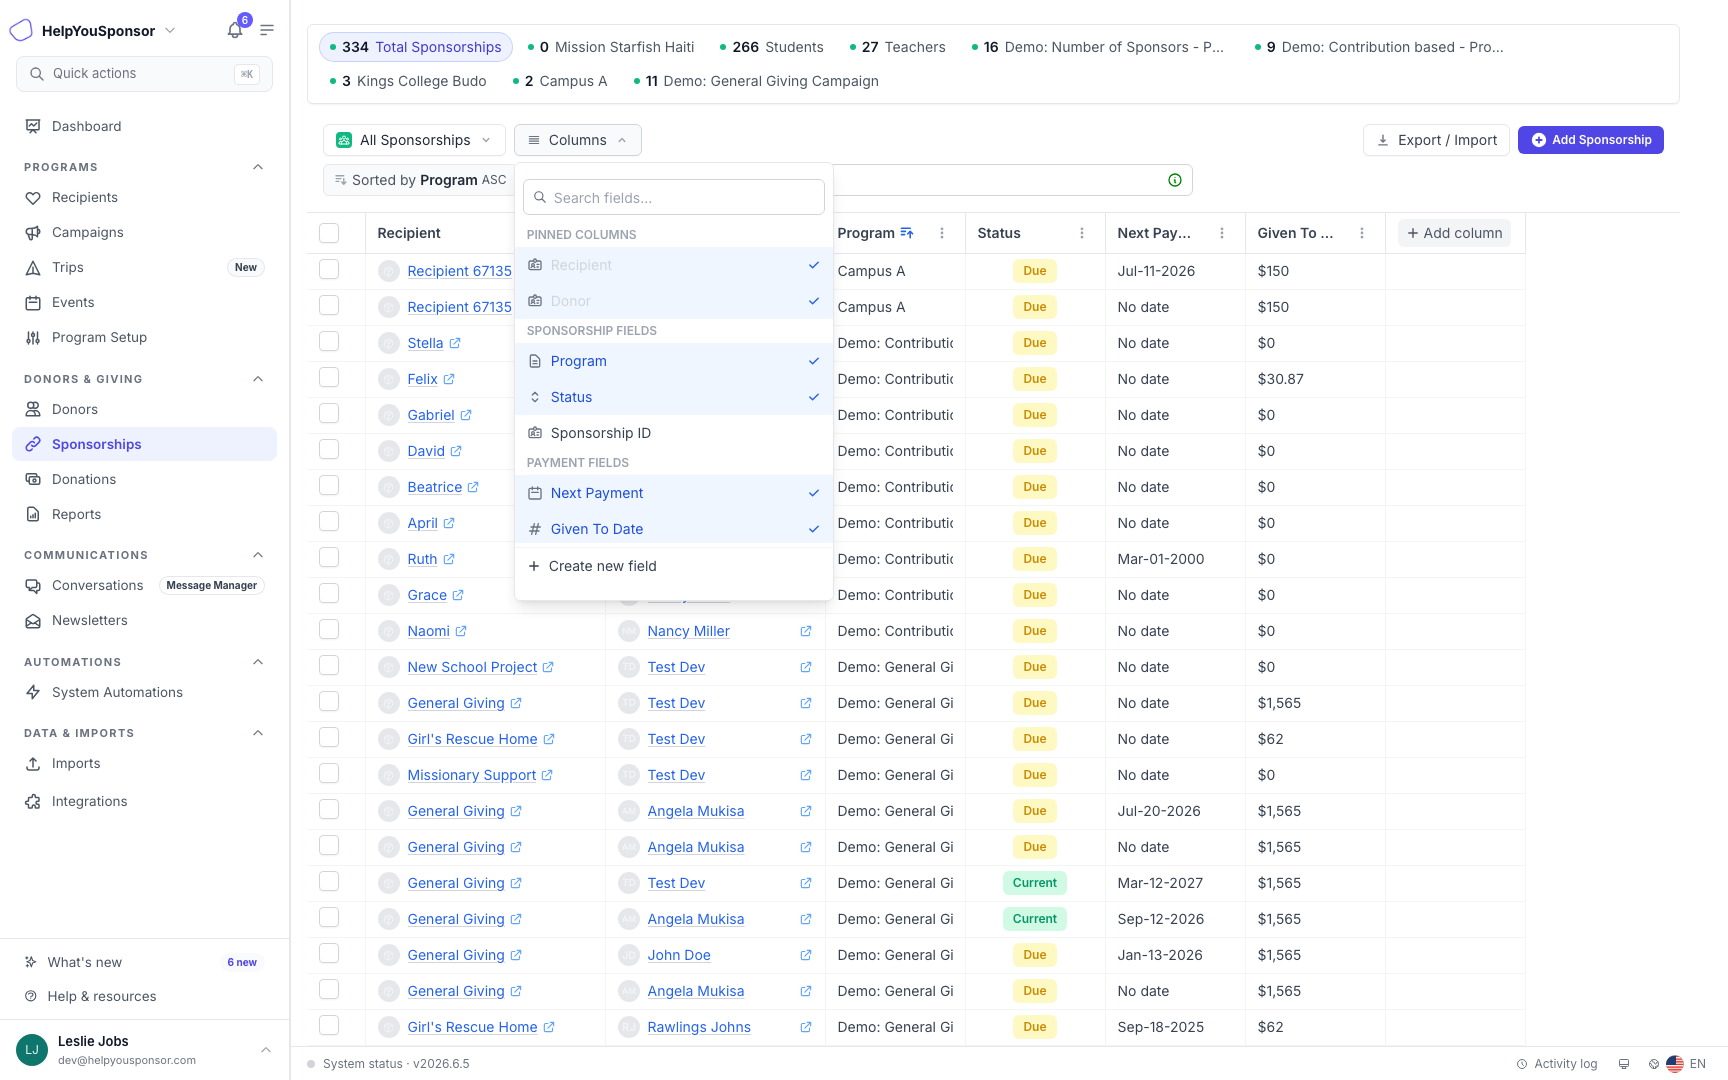Click the Add Sponsorship button
The height and width of the screenshot is (1080, 1728).
(1591, 140)
